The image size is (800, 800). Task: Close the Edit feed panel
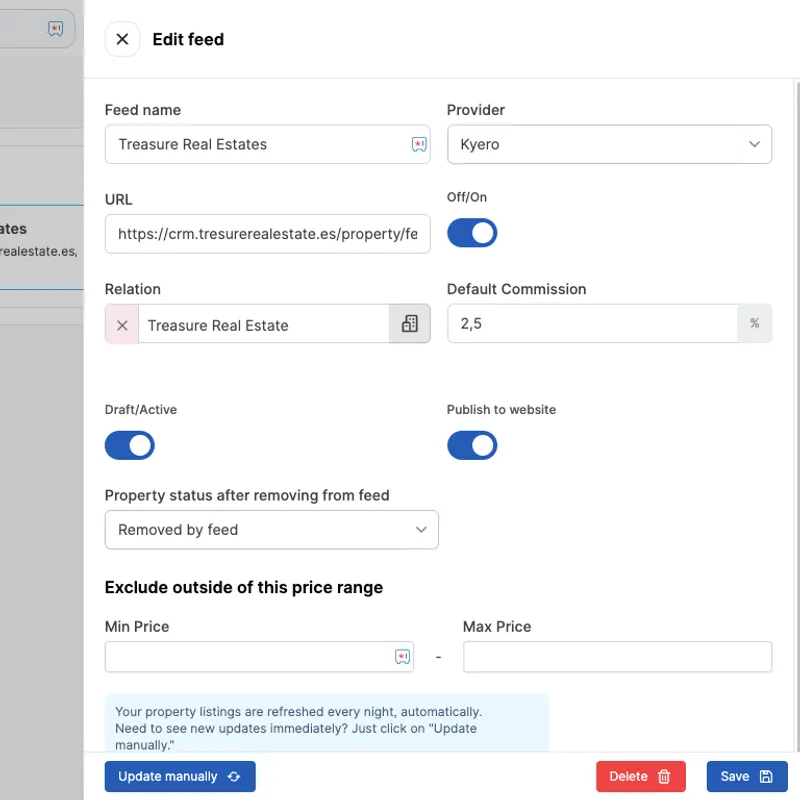(x=122, y=39)
